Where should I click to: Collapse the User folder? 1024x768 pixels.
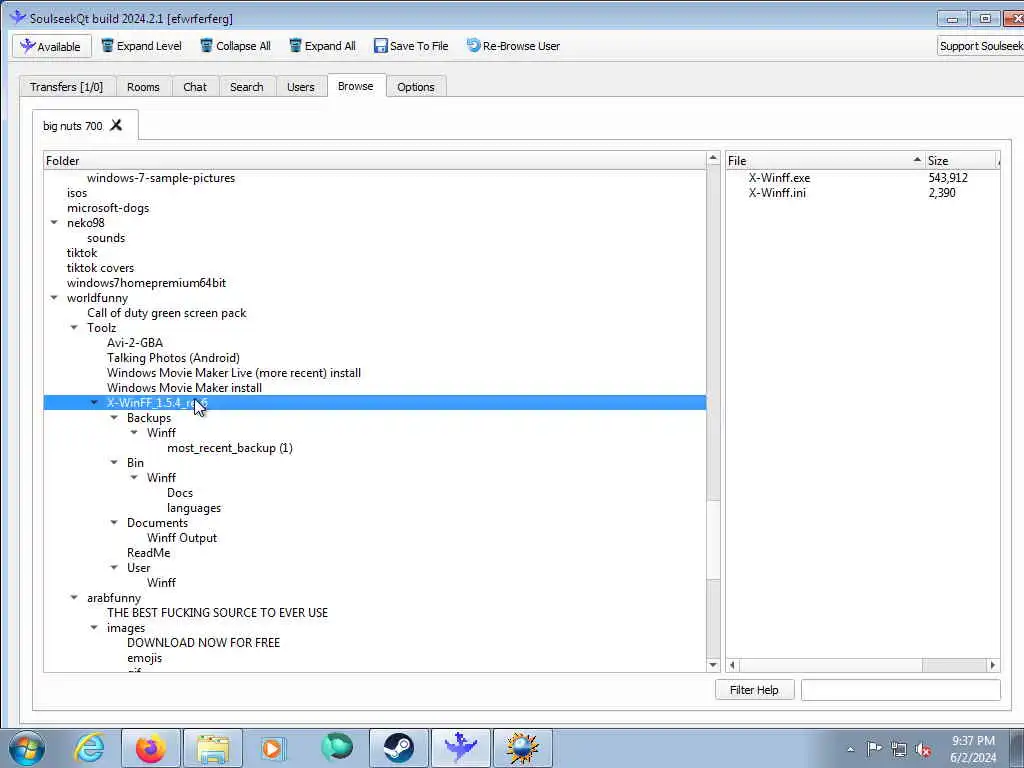click(114, 568)
